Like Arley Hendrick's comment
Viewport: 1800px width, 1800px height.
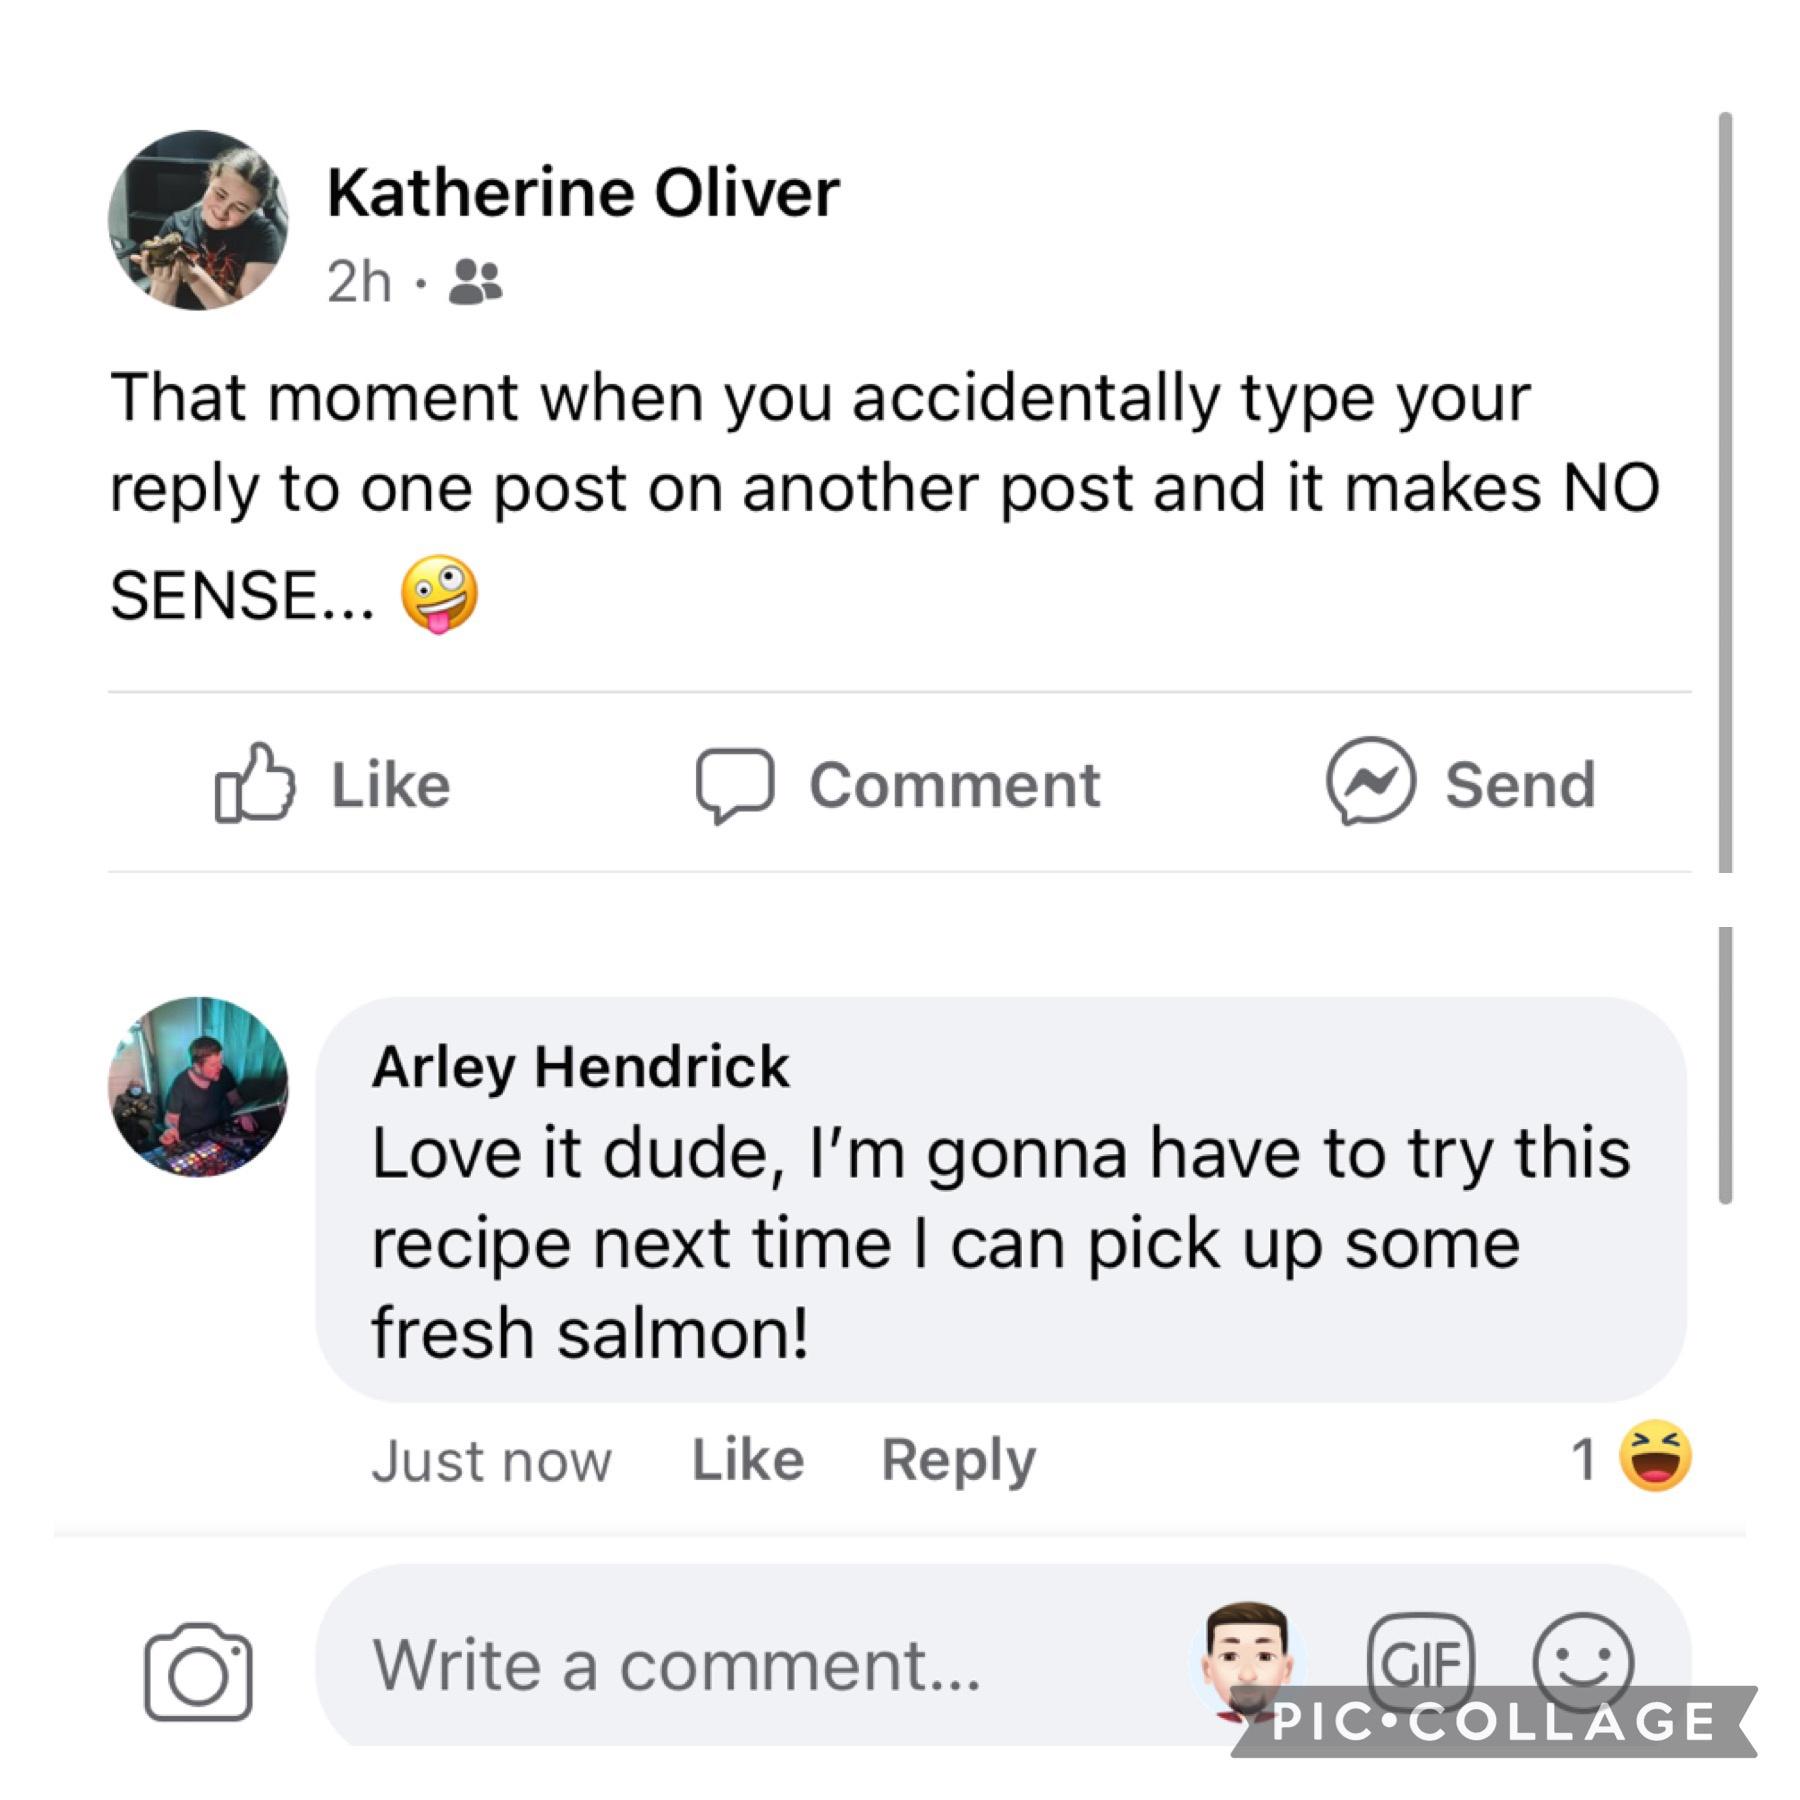click(x=748, y=1459)
